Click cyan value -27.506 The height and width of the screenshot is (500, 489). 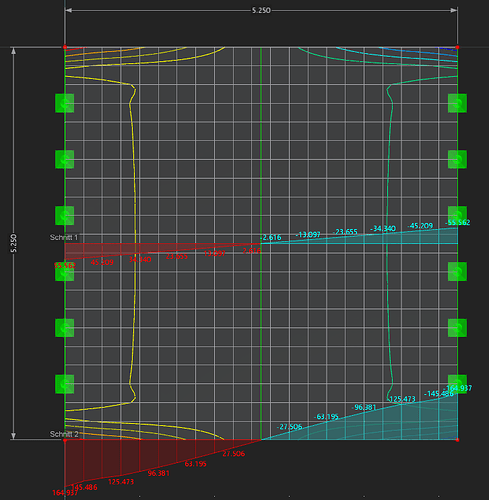click(x=289, y=427)
